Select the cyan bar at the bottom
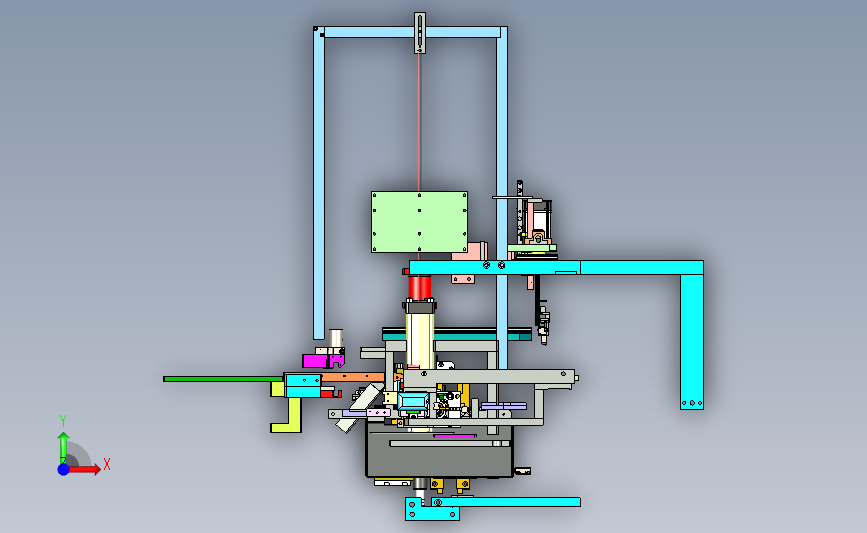Viewport: 867px width, 533px height. (506, 502)
